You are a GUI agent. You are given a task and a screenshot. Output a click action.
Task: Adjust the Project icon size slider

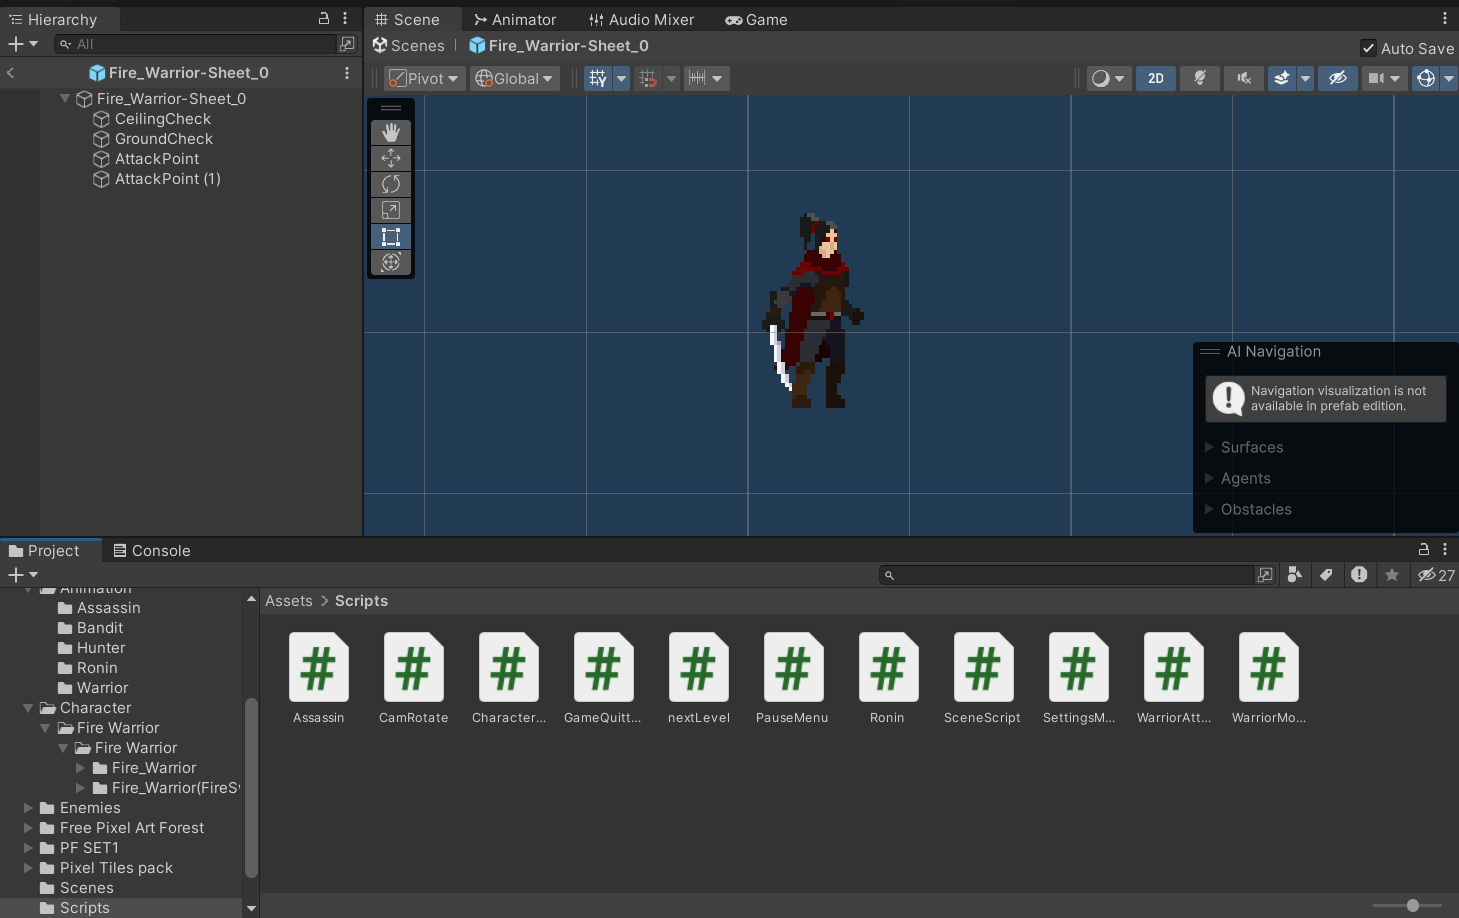click(x=1407, y=905)
